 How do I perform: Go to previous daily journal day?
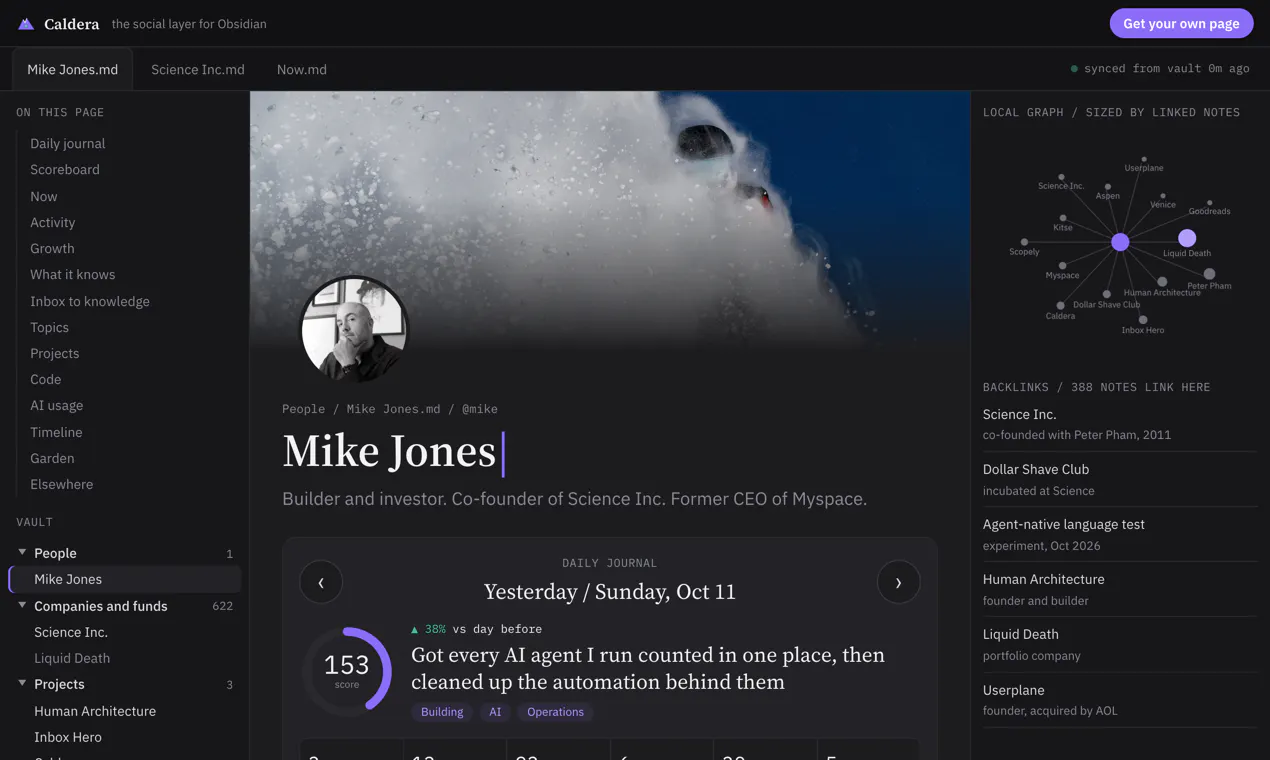tap(321, 582)
